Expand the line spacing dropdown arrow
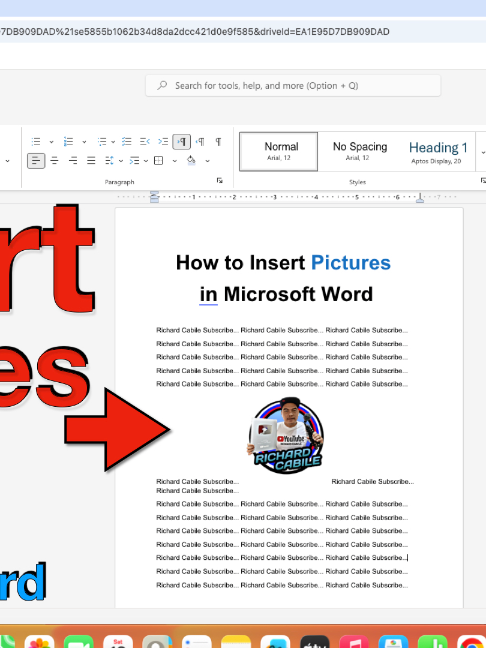 [x=121, y=160]
